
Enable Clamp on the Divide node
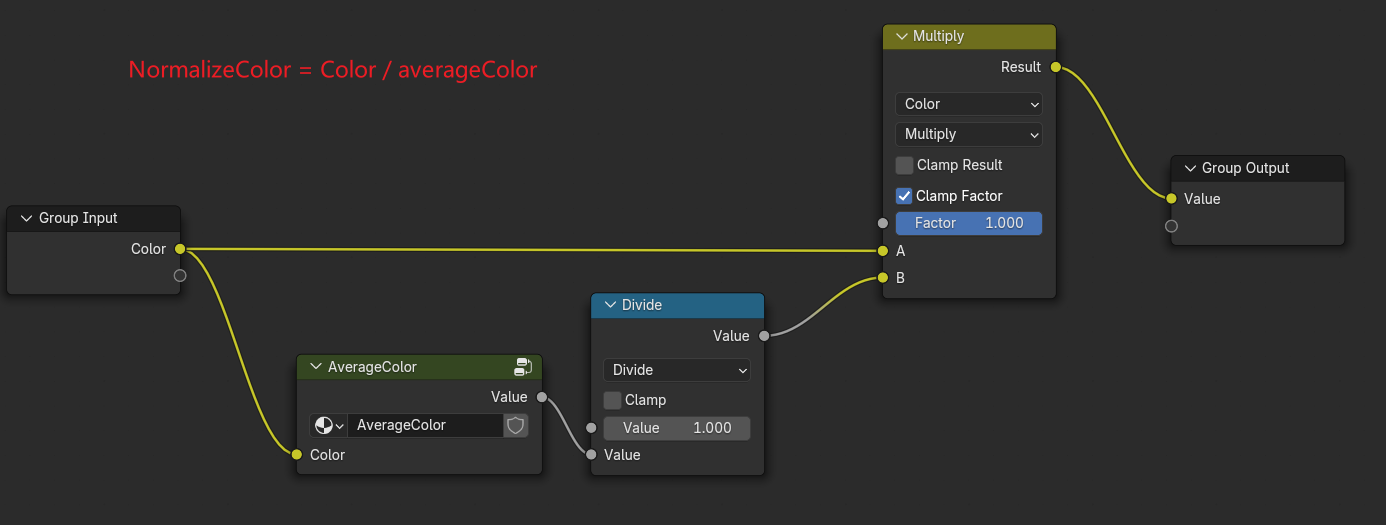coord(613,400)
